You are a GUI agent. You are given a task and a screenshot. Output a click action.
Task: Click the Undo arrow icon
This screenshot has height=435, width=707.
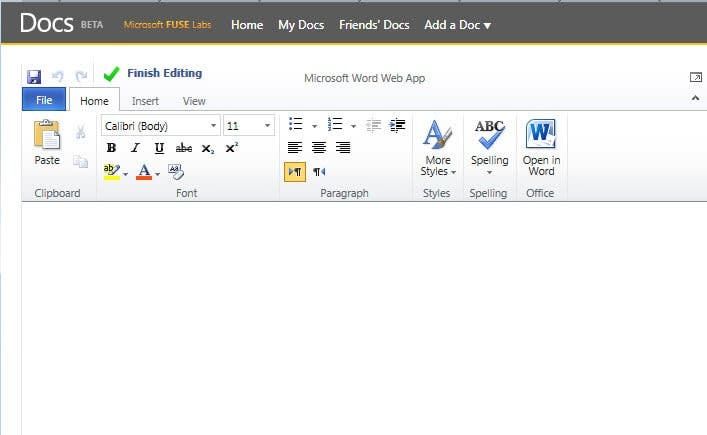pyautogui.click(x=58, y=76)
